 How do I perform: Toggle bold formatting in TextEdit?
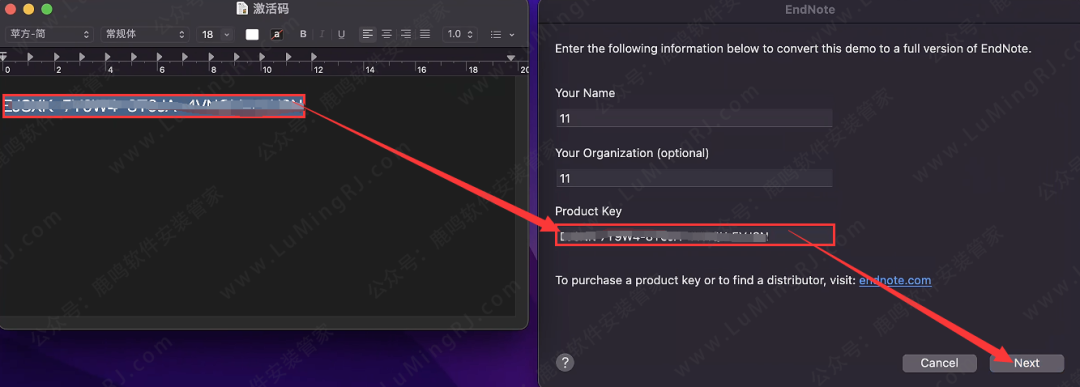303,34
